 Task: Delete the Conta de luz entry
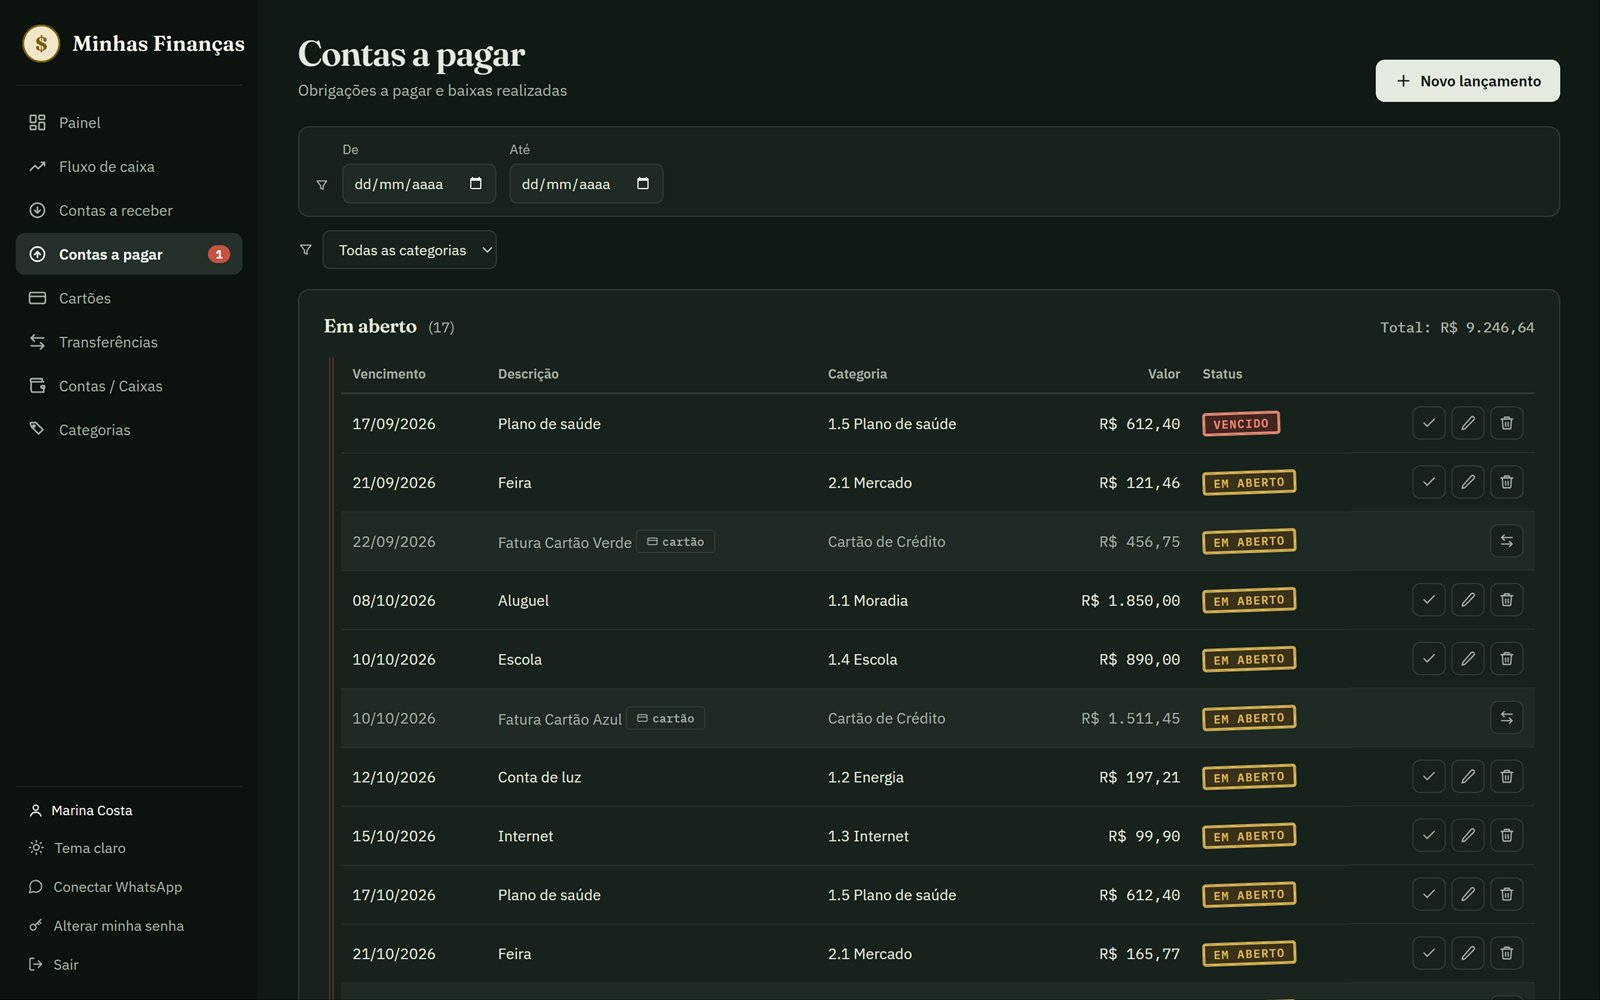pos(1506,777)
